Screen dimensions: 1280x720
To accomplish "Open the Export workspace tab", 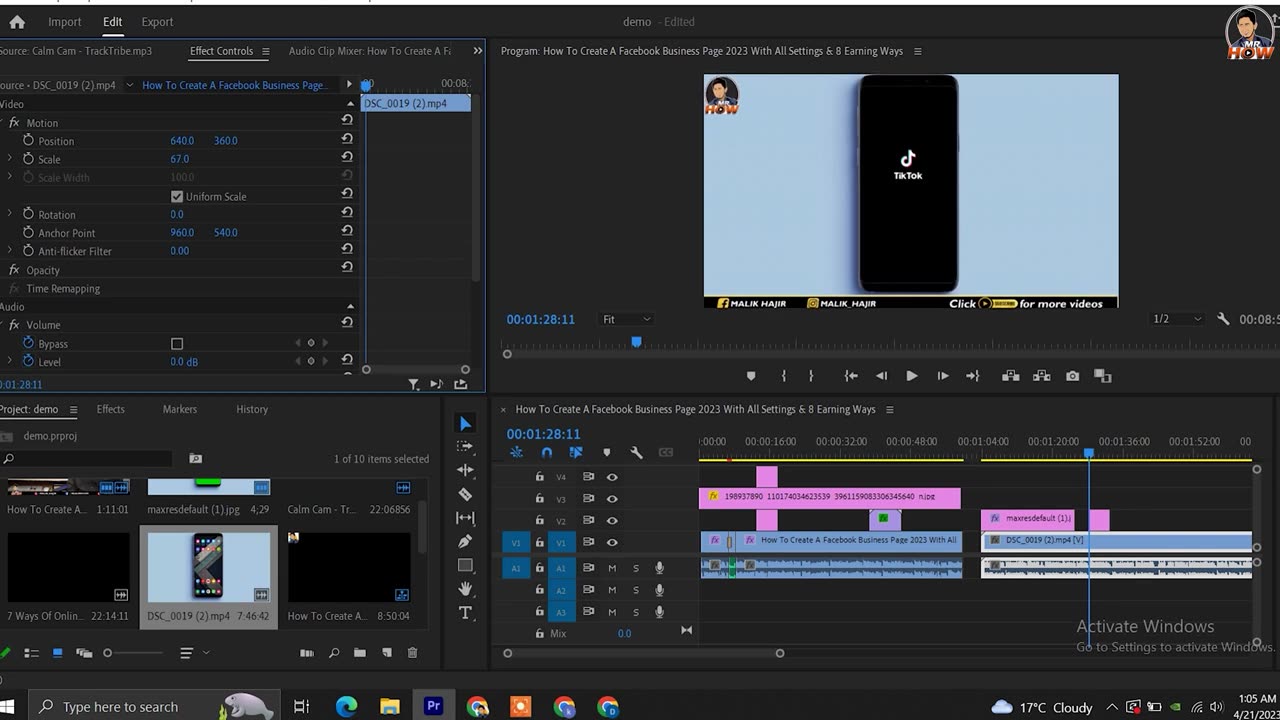I will coord(157,22).
